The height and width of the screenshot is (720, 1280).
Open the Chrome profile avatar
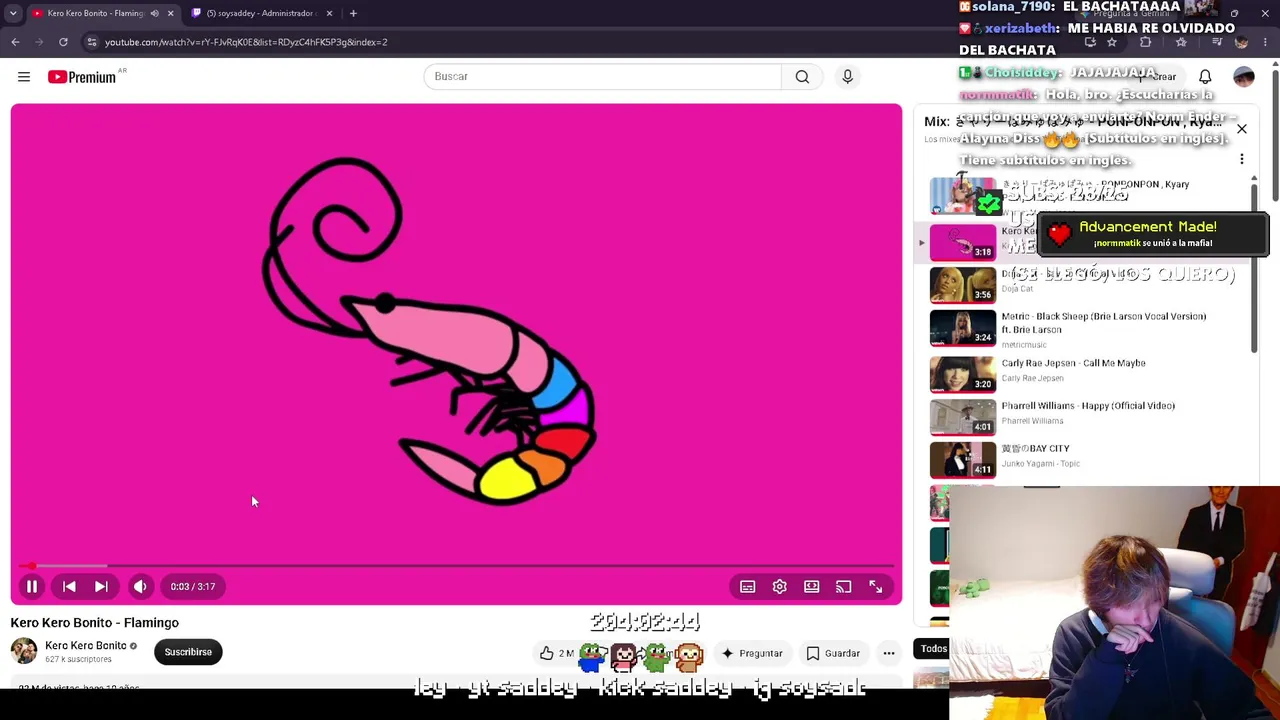[1241, 42]
